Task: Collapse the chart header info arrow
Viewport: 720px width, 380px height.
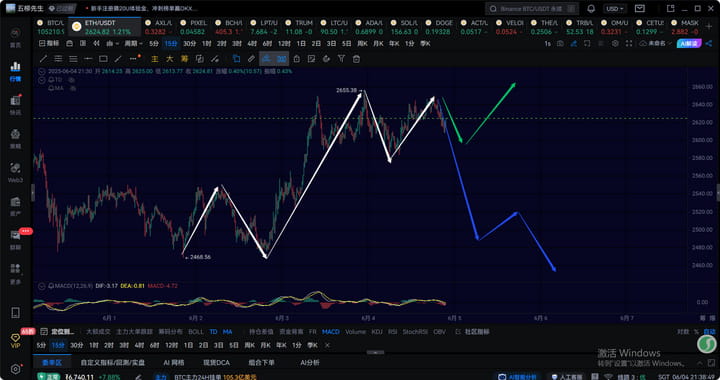Action: pyautogui.click(x=42, y=72)
